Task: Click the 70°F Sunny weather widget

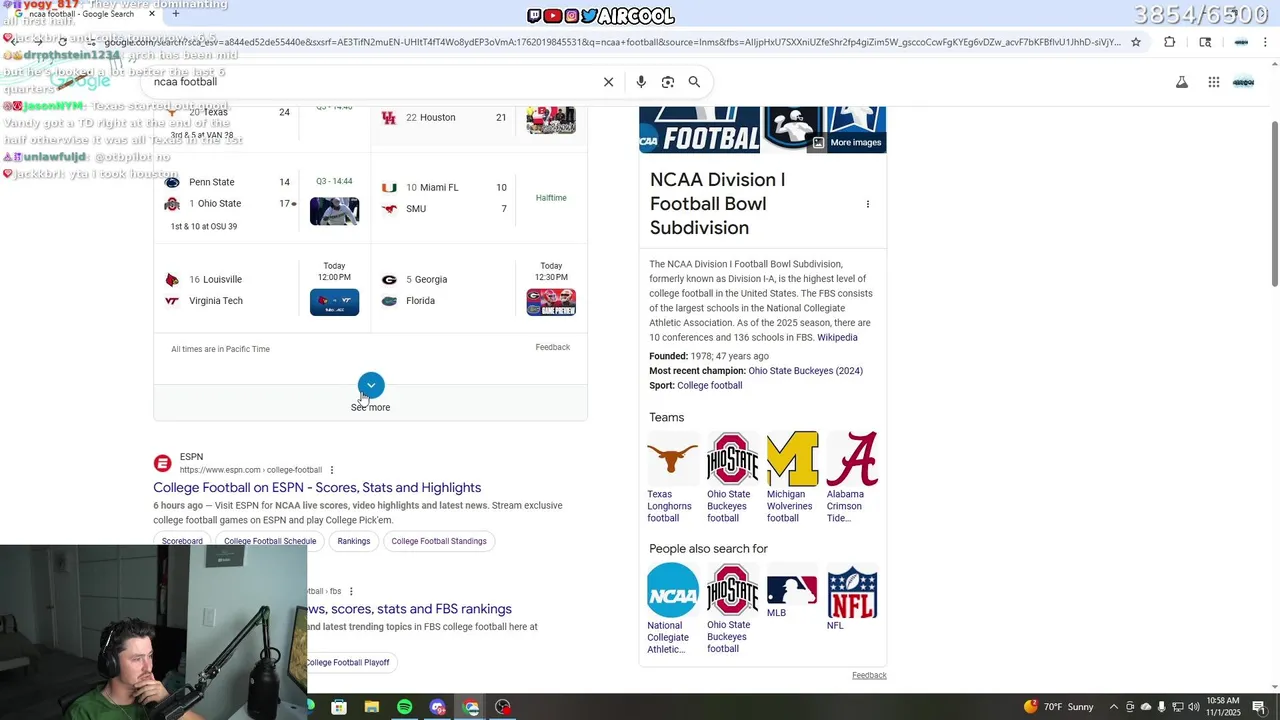Action: (1059, 707)
